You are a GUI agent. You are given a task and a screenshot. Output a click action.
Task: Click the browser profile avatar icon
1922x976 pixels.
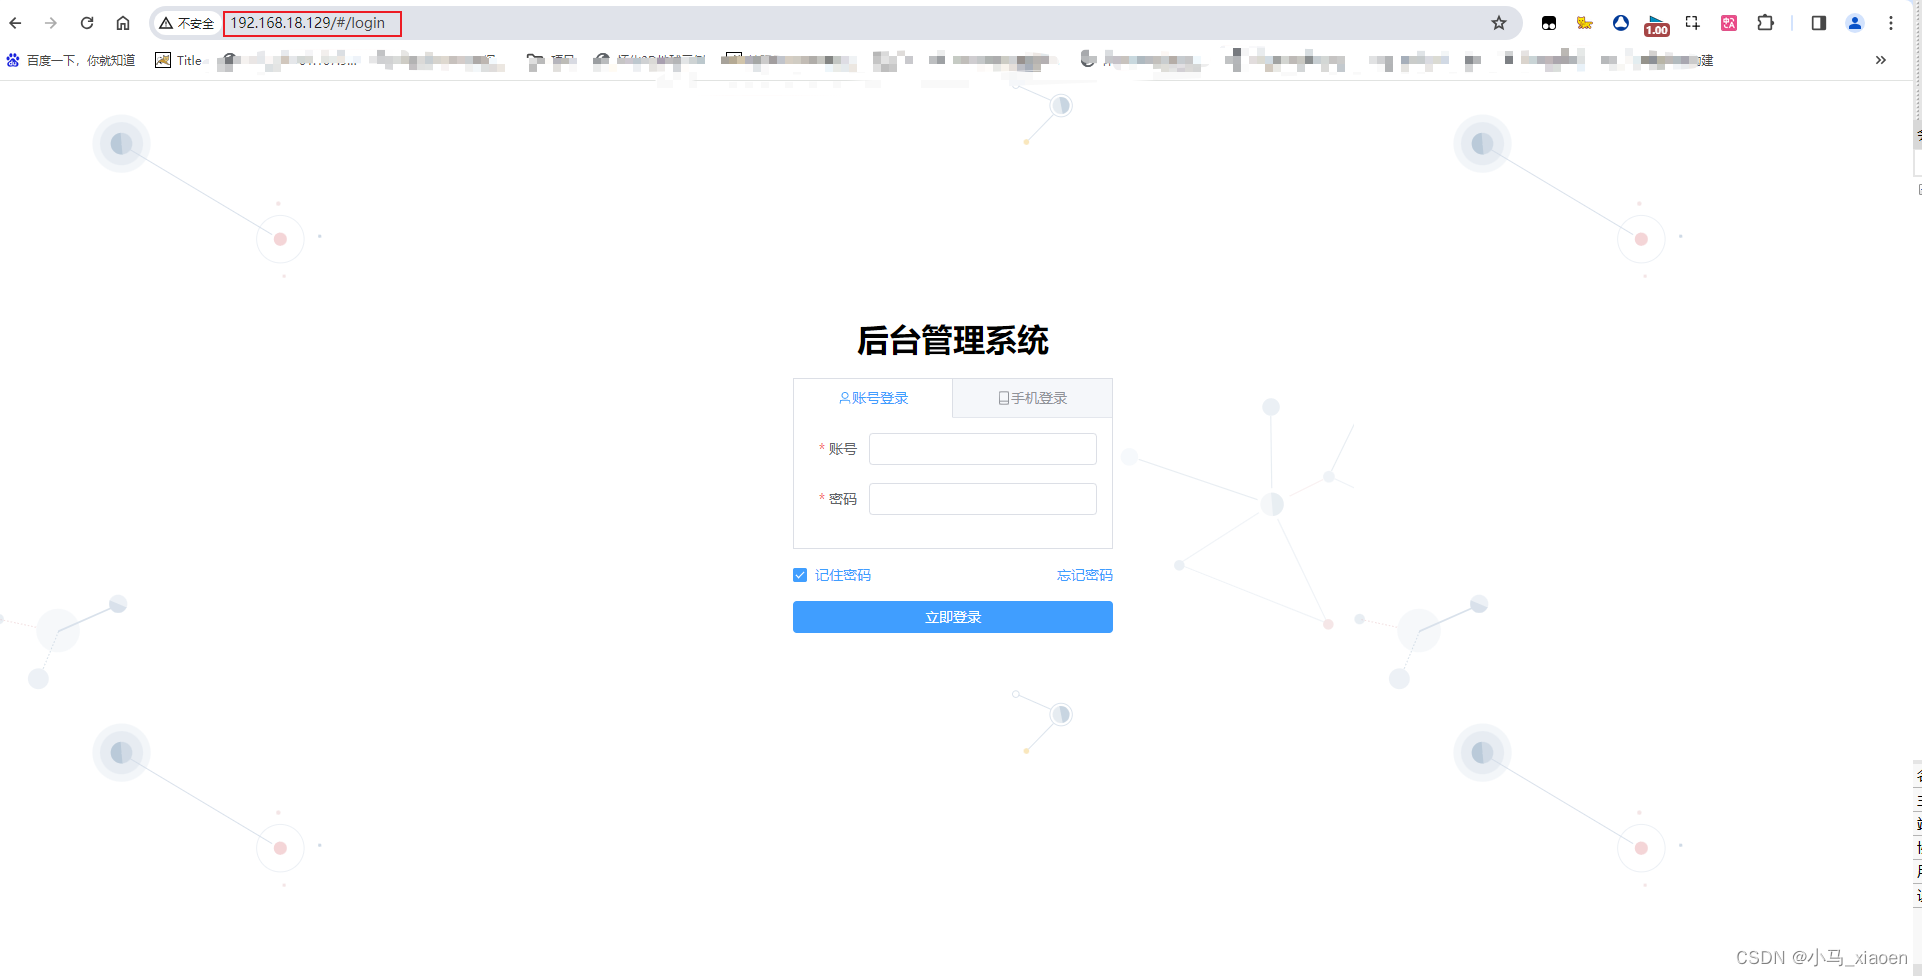tap(1854, 22)
